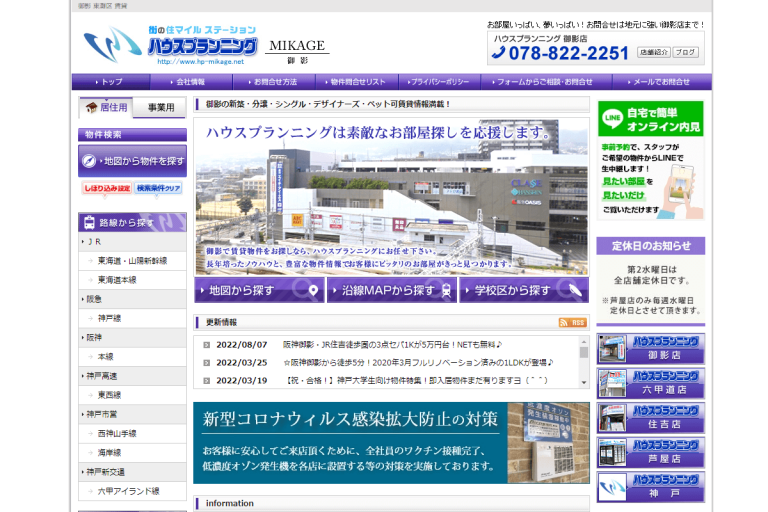
Task: Select 六甲アイランド線 line
Action: click(x=132, y=491)
